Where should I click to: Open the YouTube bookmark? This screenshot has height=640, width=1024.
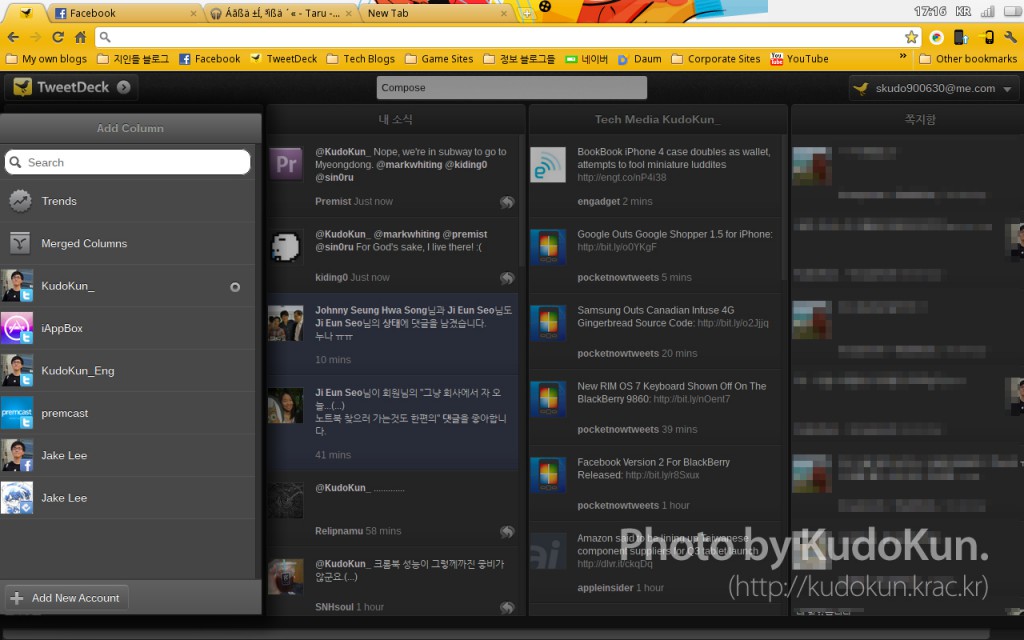click(799, 59)
